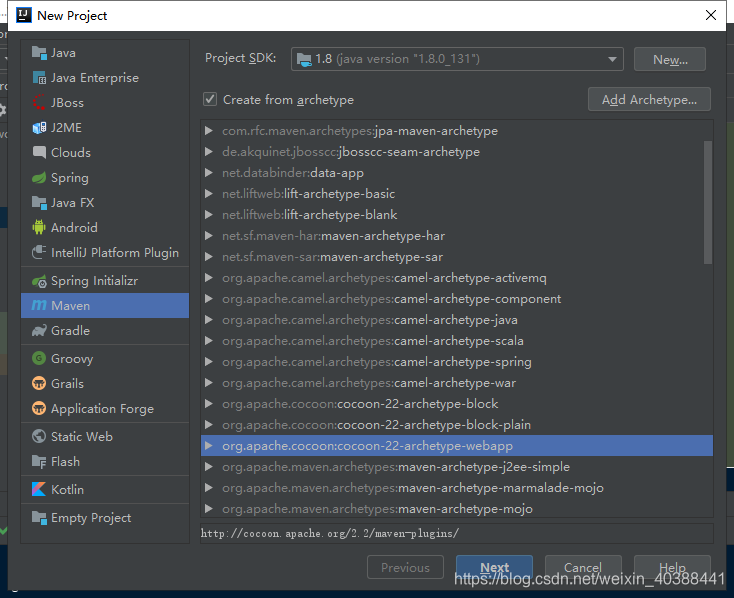Select Java Enterprise project type

[105, 78]
